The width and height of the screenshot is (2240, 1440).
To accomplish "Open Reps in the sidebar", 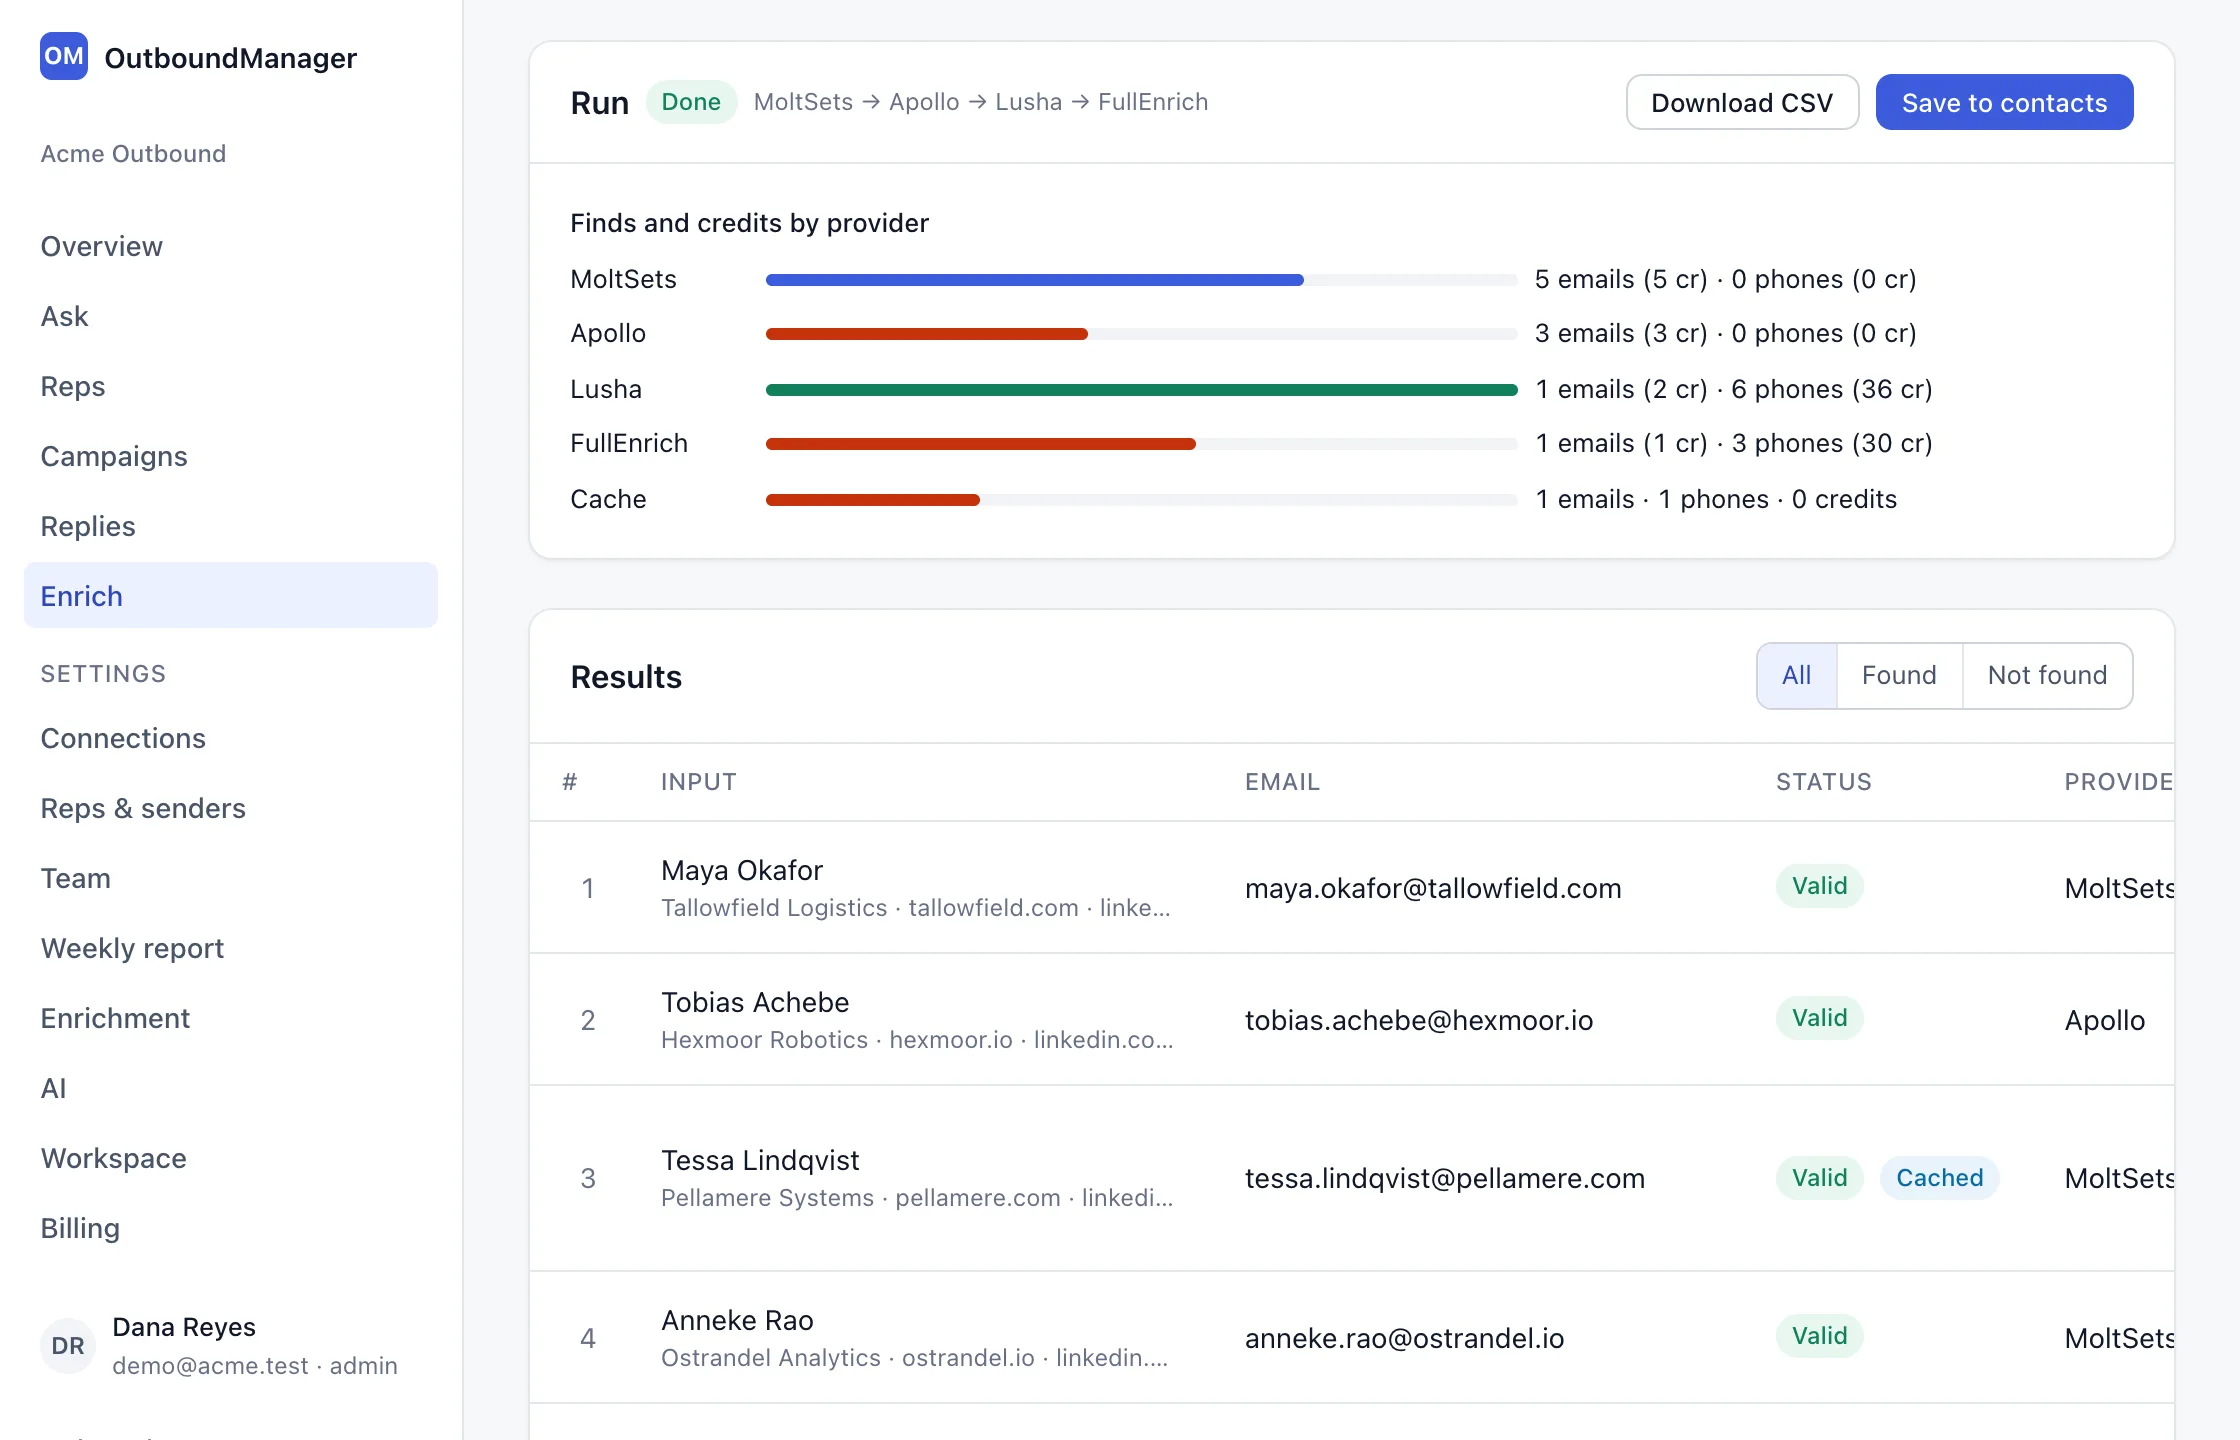I will coord(231,386).
